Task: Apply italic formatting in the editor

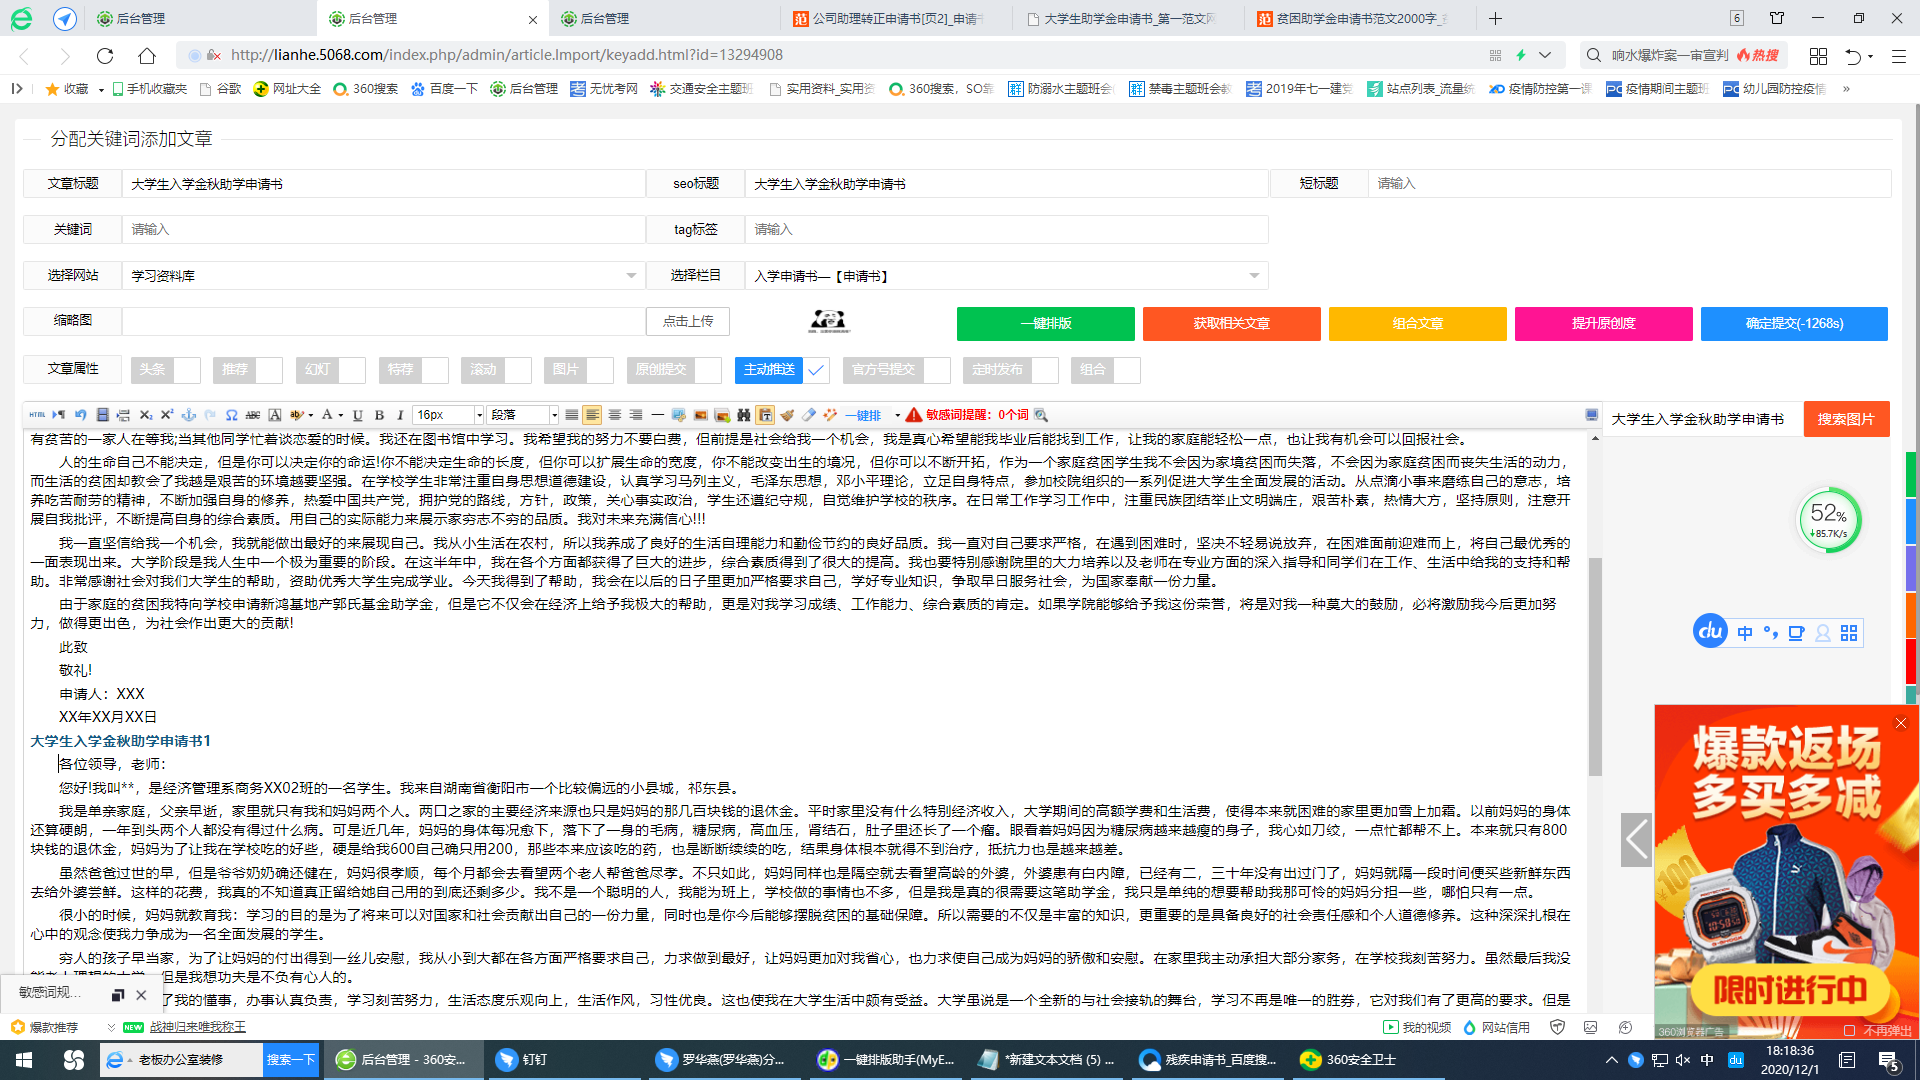Action: pyautogui.click(x=399, y=414)
